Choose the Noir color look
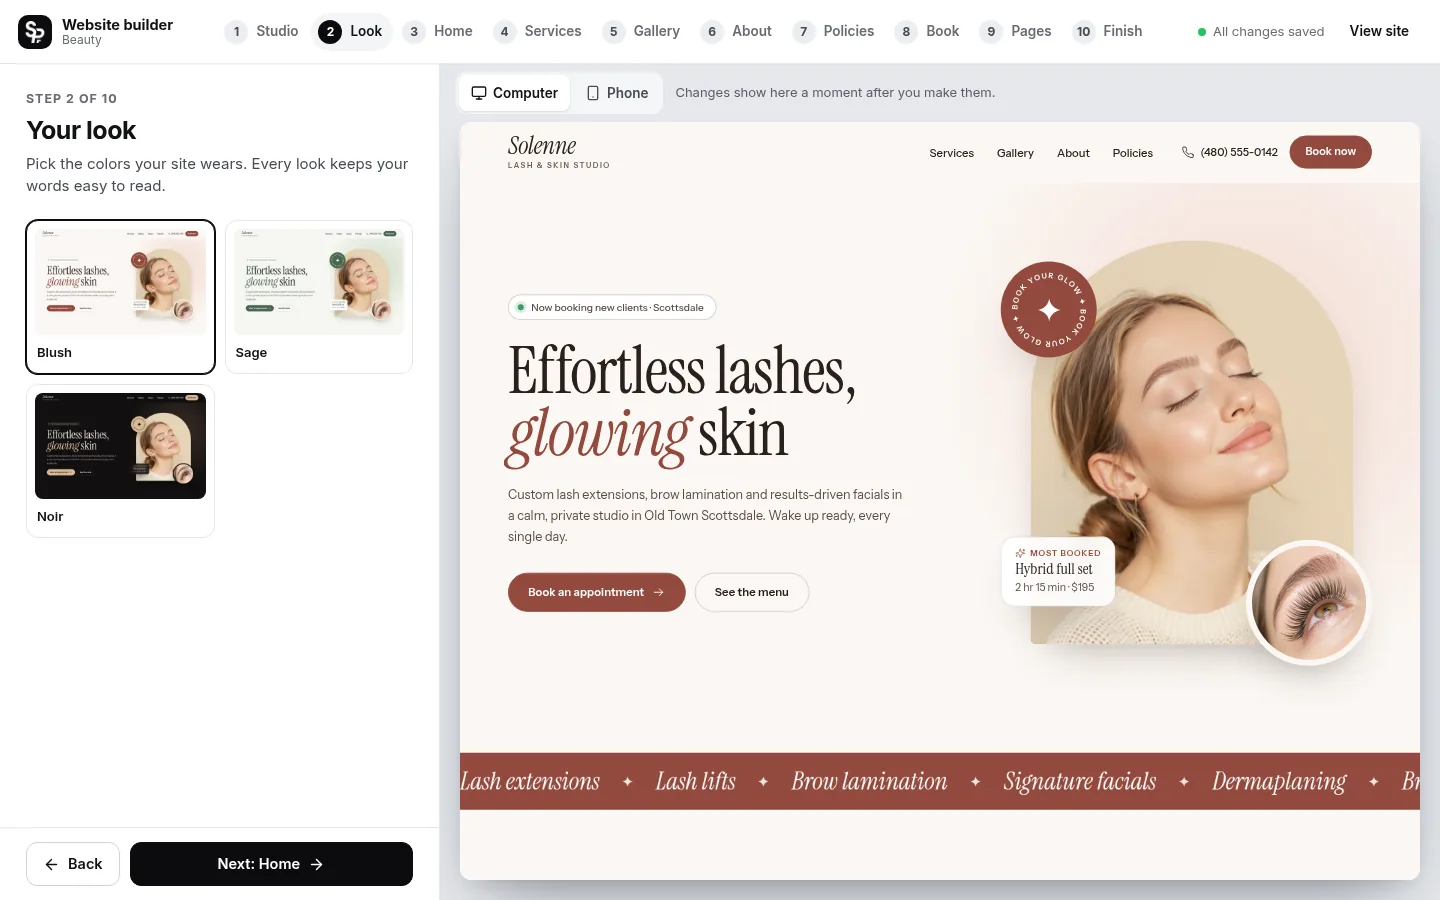This screenshot has height=900, width=1440. click(x=120, y=461)
